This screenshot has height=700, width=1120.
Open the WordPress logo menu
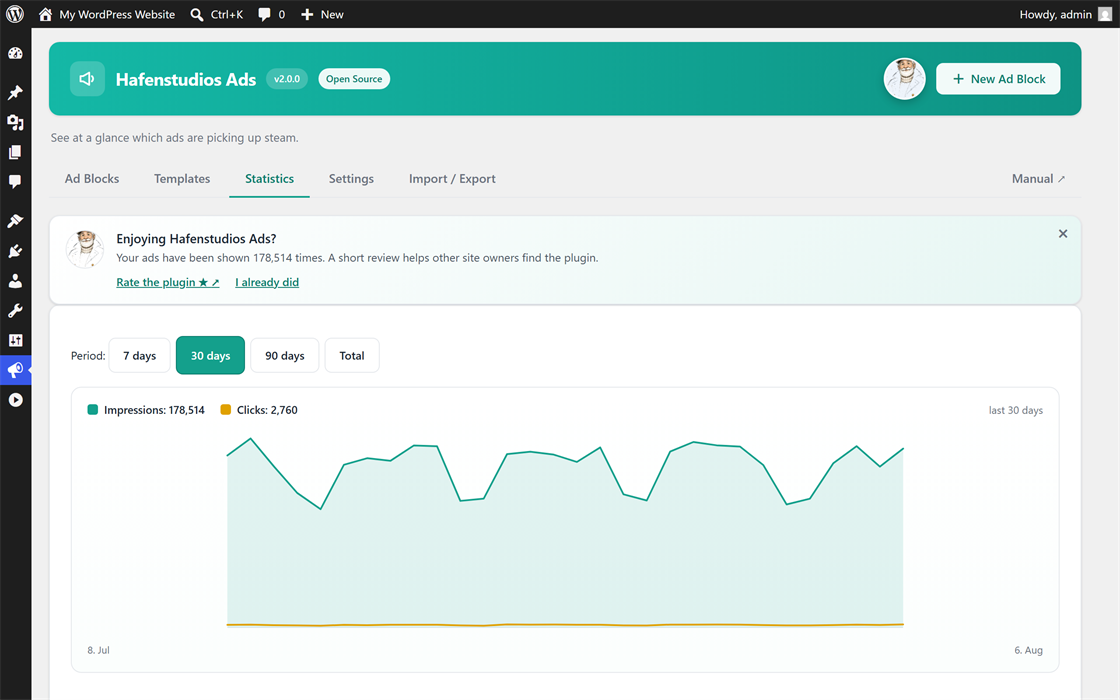tap(15, 14)
